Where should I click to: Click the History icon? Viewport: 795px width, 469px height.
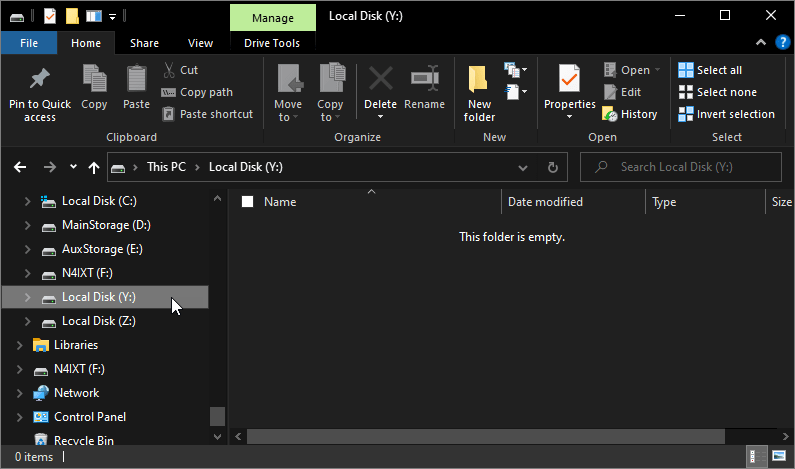point(609,114)
